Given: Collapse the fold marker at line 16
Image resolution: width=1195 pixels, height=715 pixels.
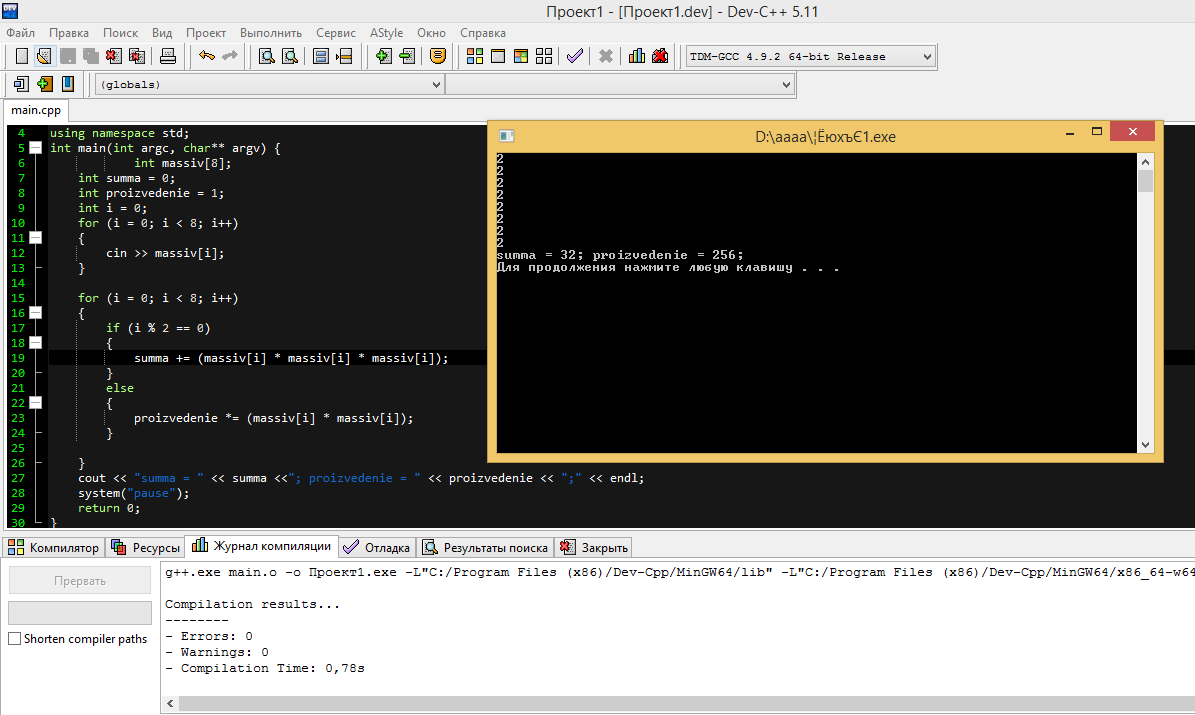Looking at the screenshot, I should tap(35, 313).
